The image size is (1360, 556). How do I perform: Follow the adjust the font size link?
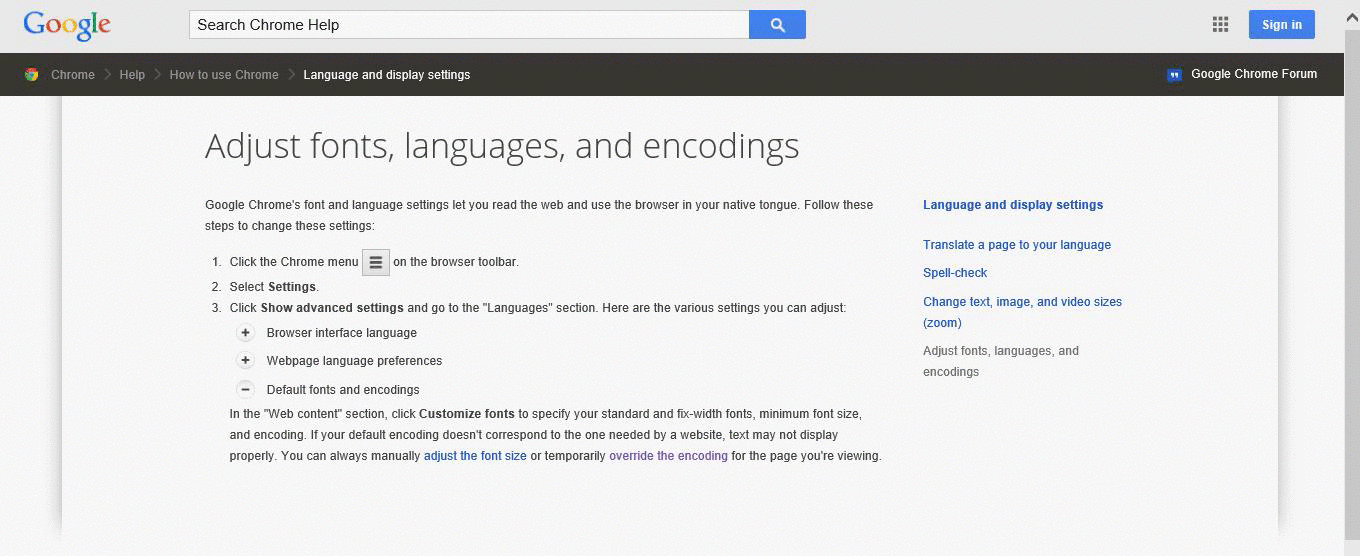(475, 456)
